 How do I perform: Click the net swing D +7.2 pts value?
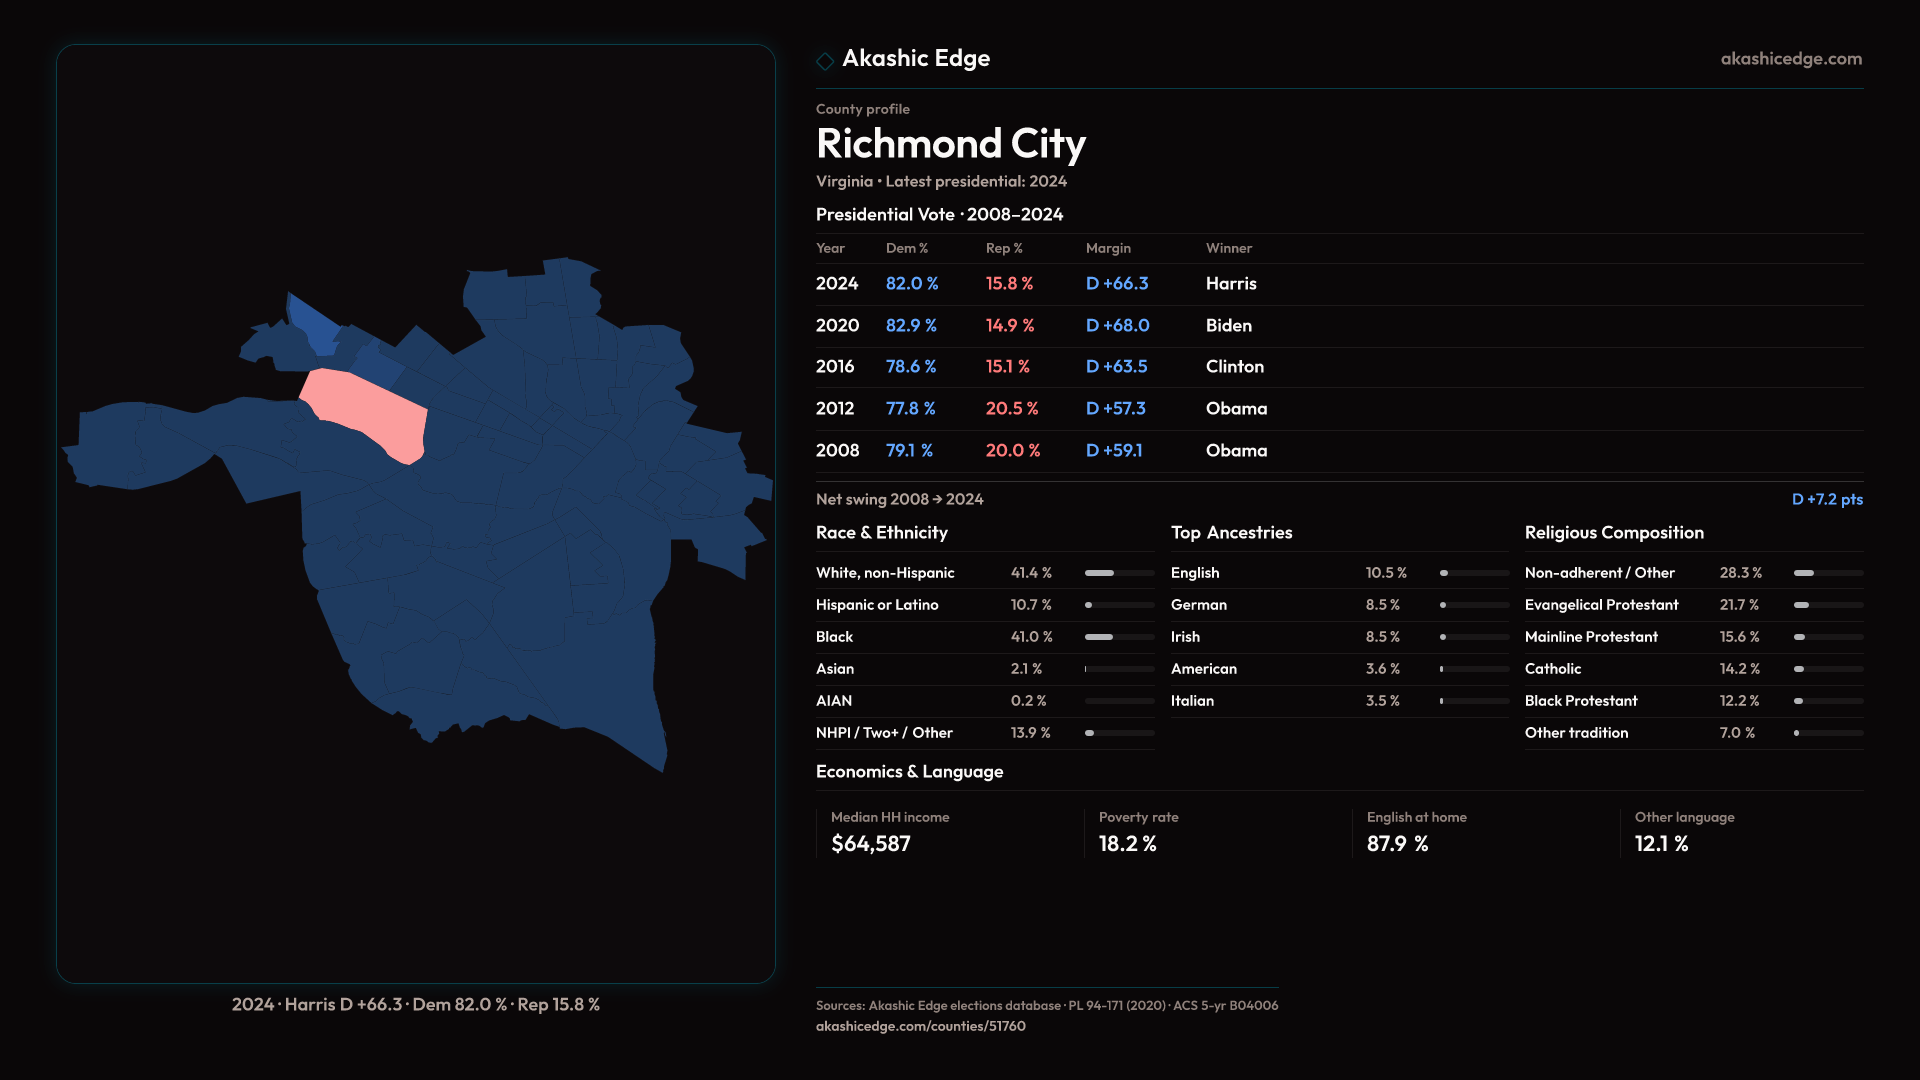(x=1827, y=499)
